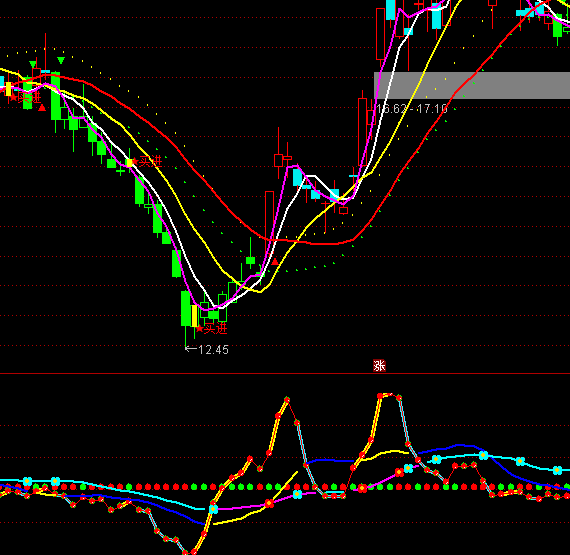Click the lowest green candlestick above 12.45
Viewport: 570px width, 555px height.
click(185, 308)
